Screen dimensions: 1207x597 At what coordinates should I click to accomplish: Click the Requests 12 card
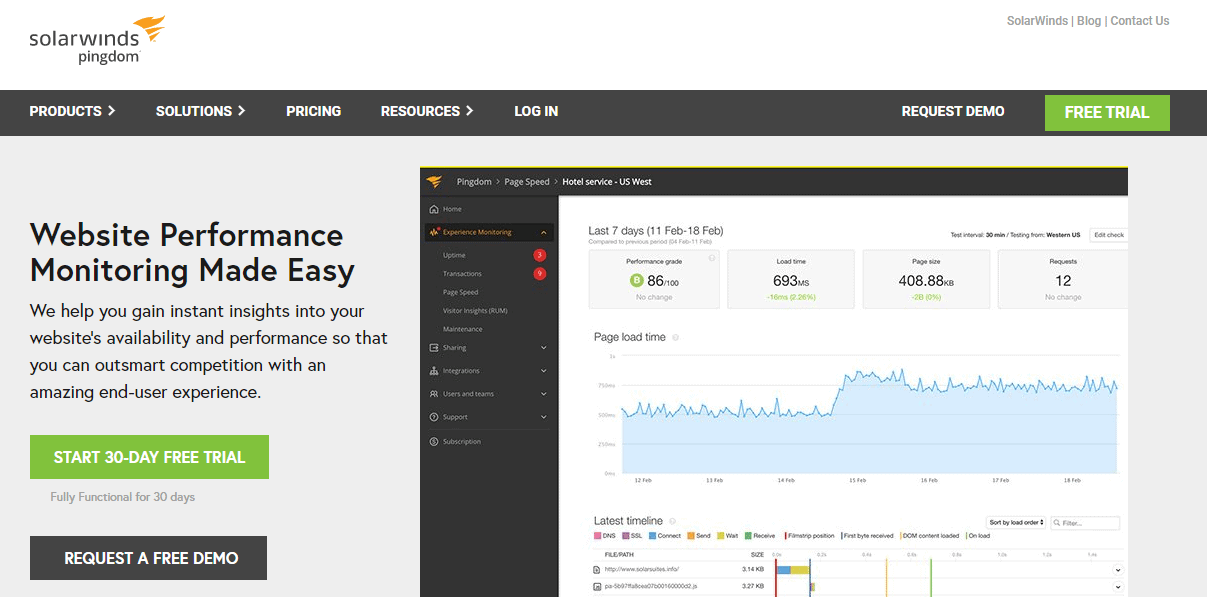1062,279
